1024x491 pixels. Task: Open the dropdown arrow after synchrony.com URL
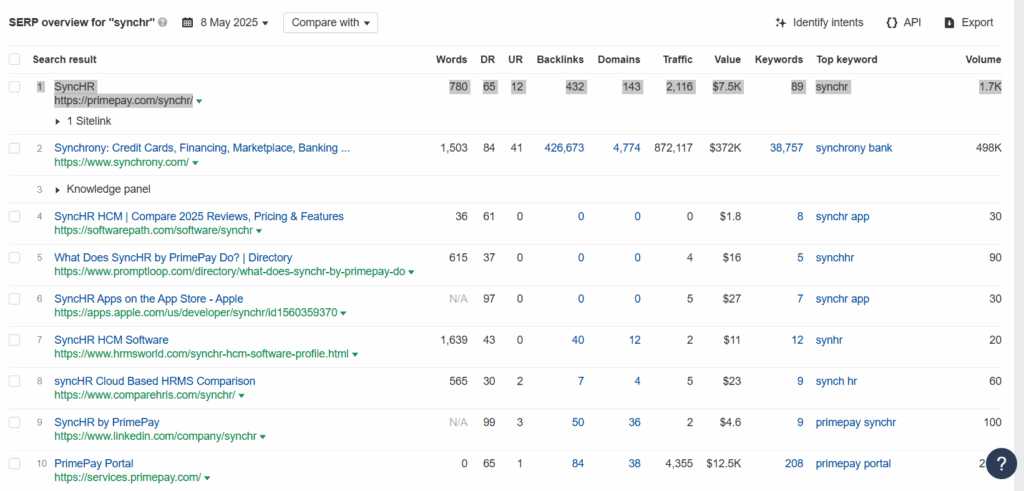[195, 163]
